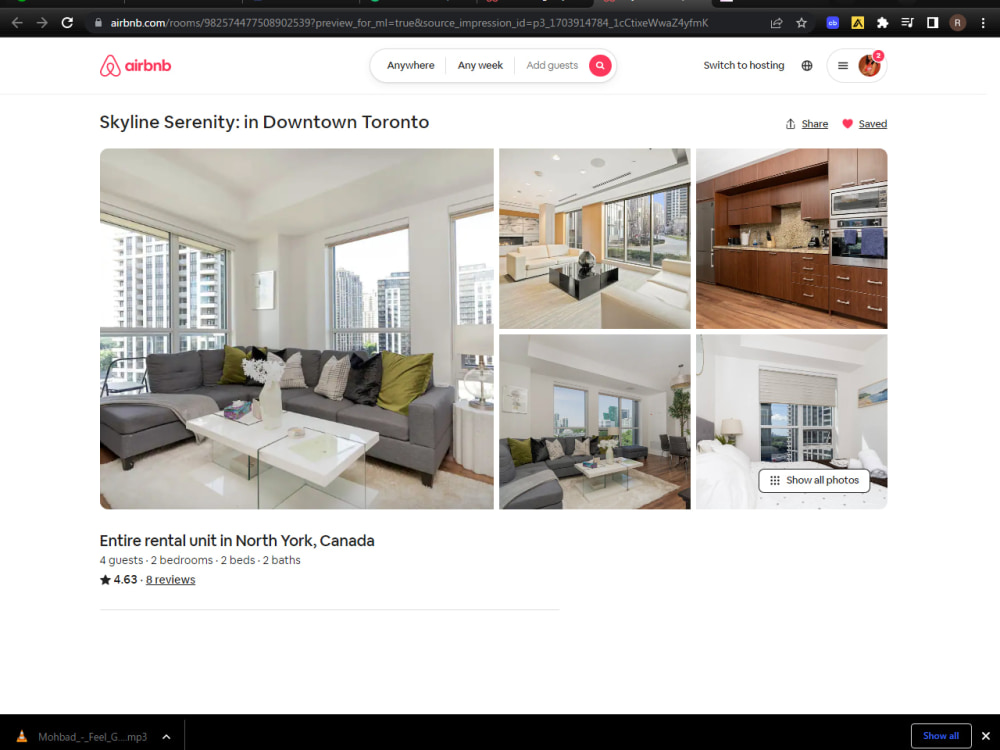Click Show all downloads button
Image resolution: width=1000 pixels, height=750 pixels.
(941, 736)
